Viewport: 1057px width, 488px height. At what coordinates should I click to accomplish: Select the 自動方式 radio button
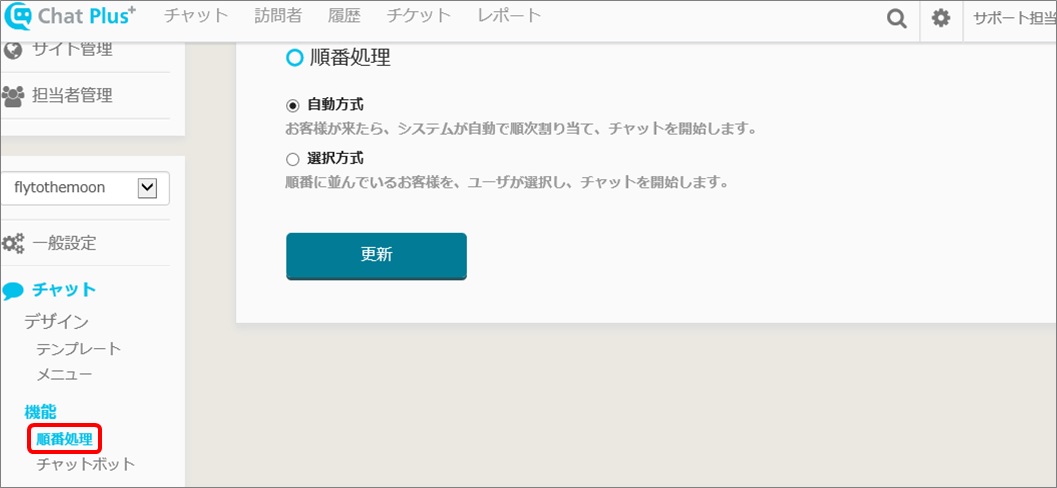click(293, 106)
